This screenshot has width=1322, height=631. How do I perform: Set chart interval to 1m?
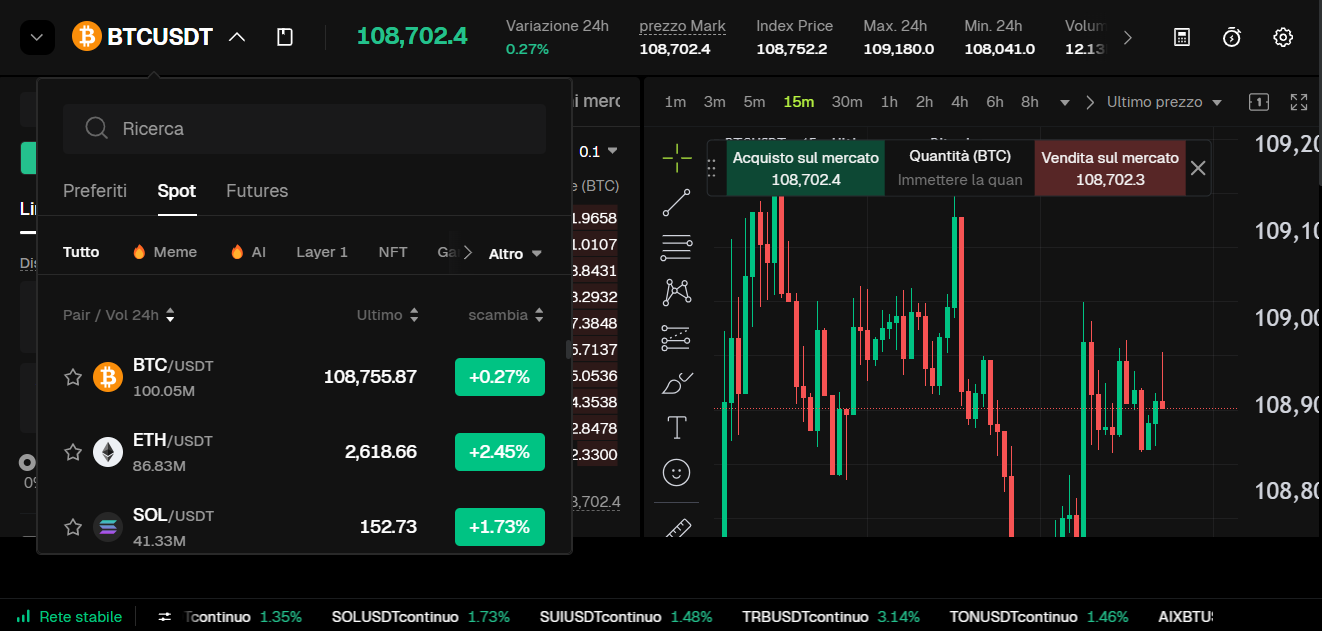click(x=675, y=102)
